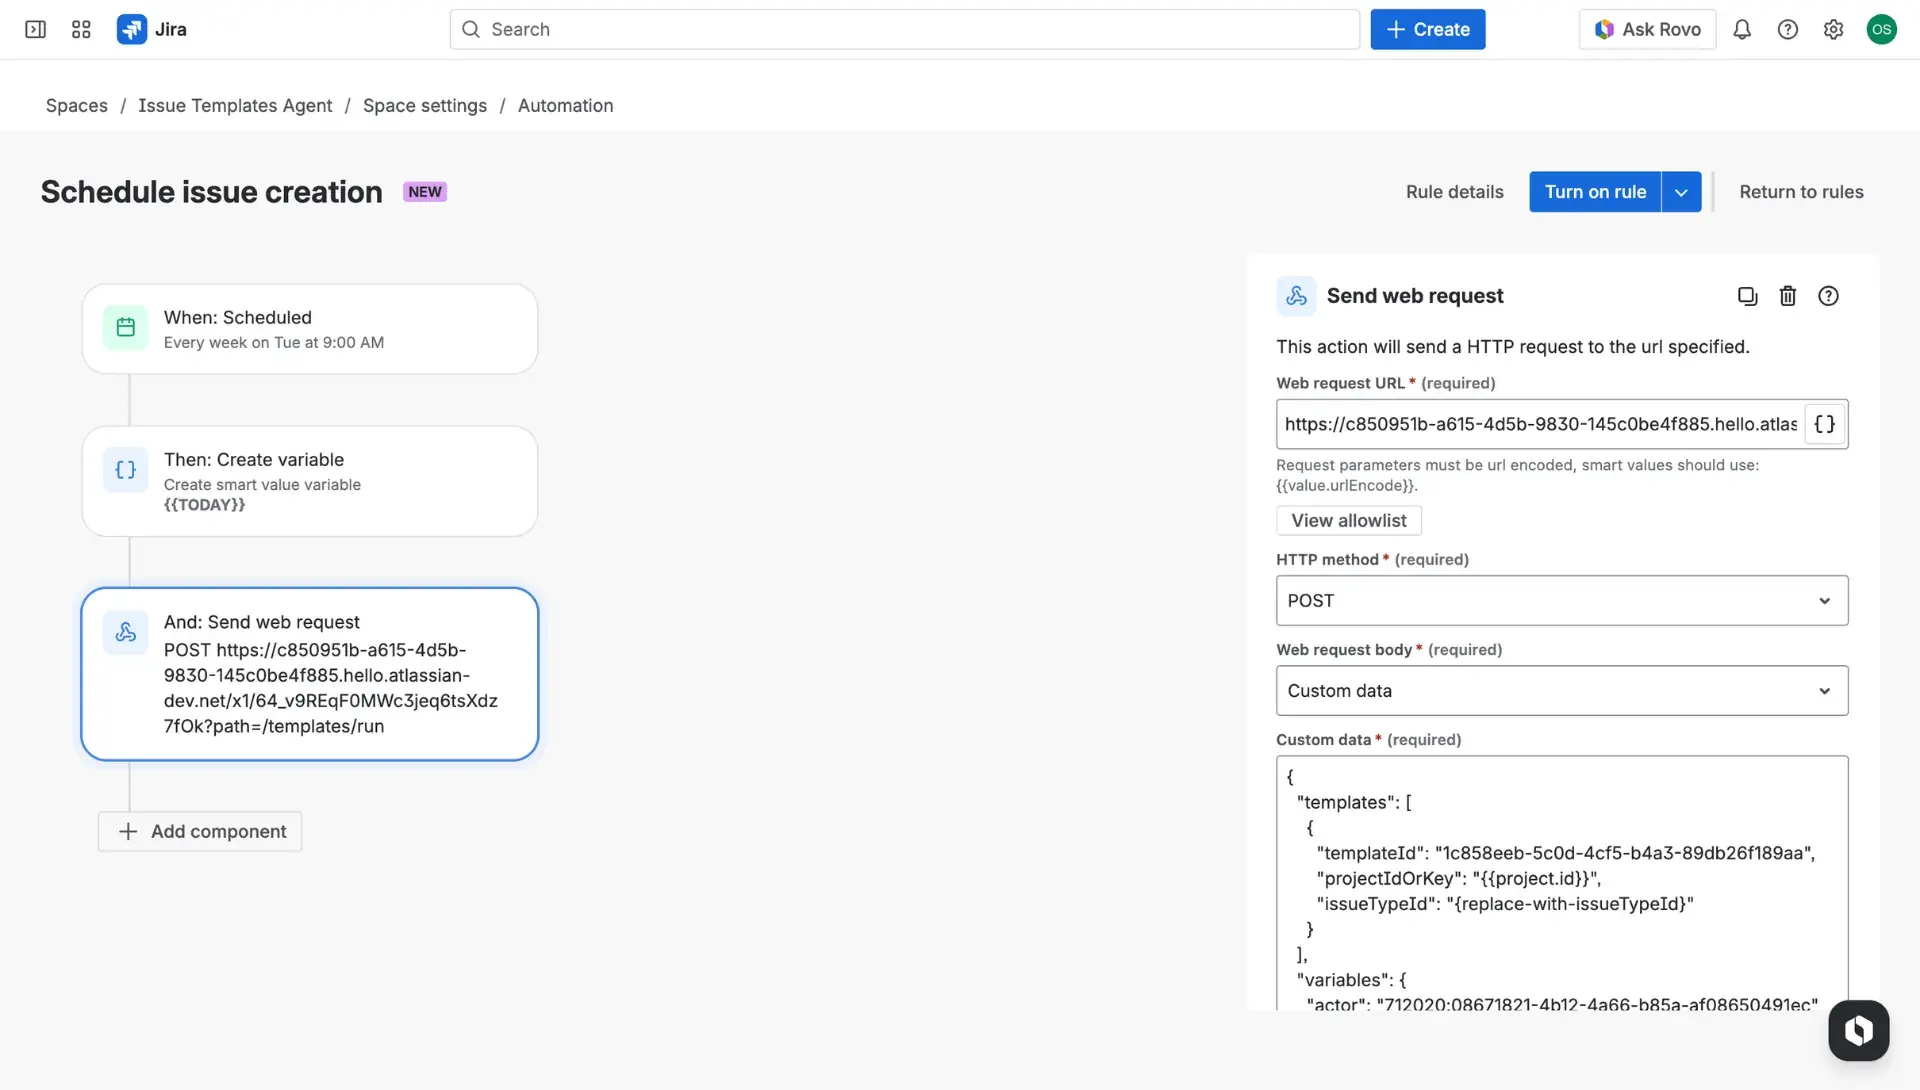The height and width of the screenshot is (1090, 1920).
Task: Open help for the Send web request action
Action: (1829, 295)
